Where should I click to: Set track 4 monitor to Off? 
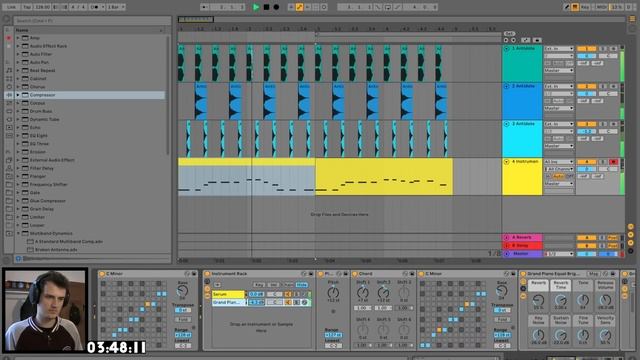pyautogui.click(x=569, y=176)
